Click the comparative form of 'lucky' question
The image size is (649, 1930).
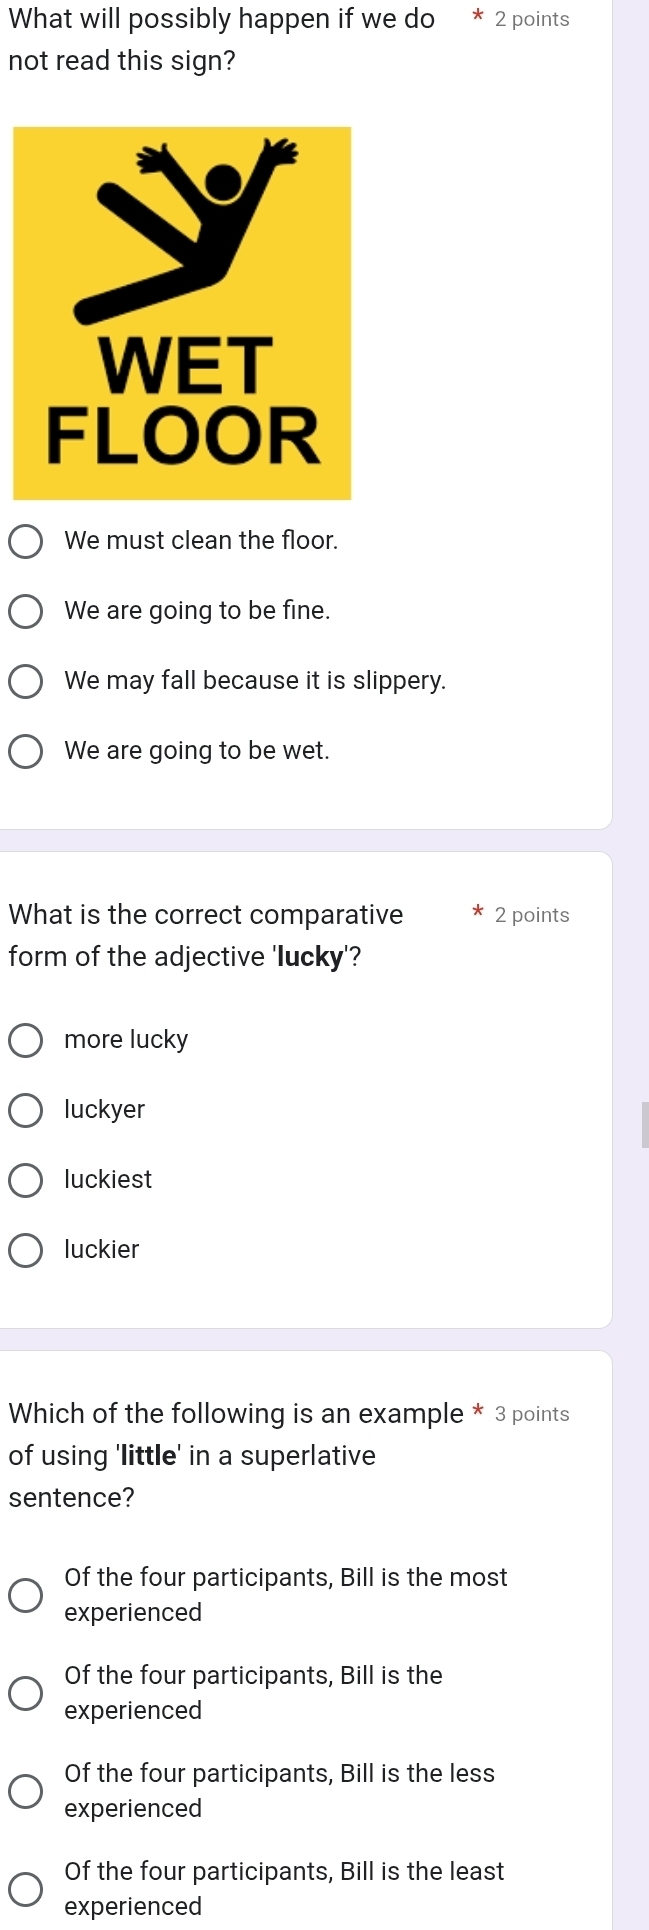pos(206,936)
